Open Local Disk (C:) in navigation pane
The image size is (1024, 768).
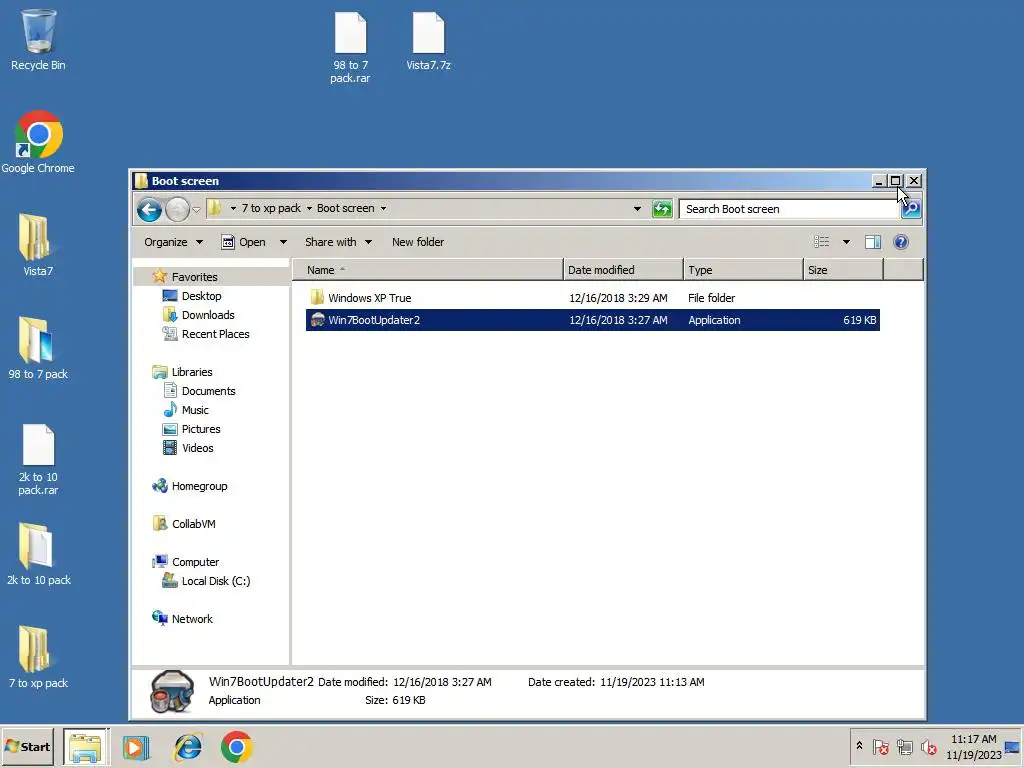coord(206,581)
